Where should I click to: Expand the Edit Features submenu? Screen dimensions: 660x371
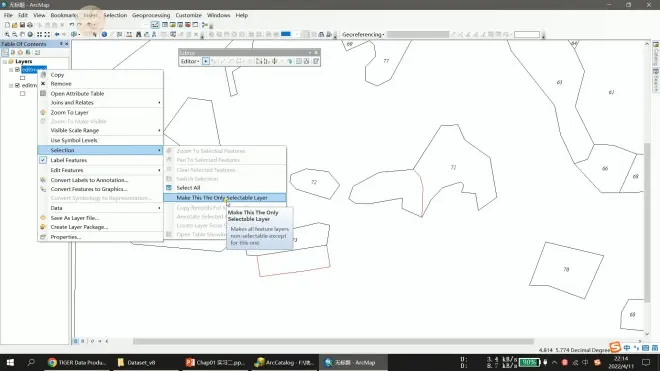pyautogui.click(x=101, y=170)
